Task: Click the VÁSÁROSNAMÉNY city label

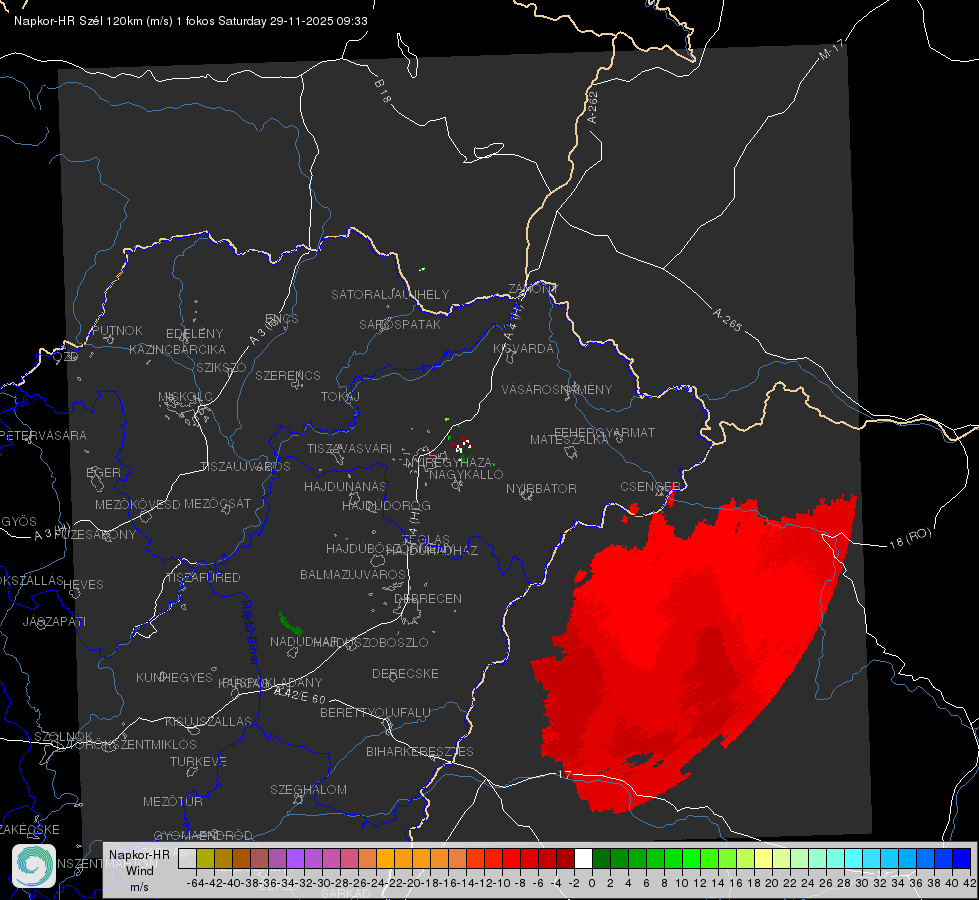Action: [557, 390]
